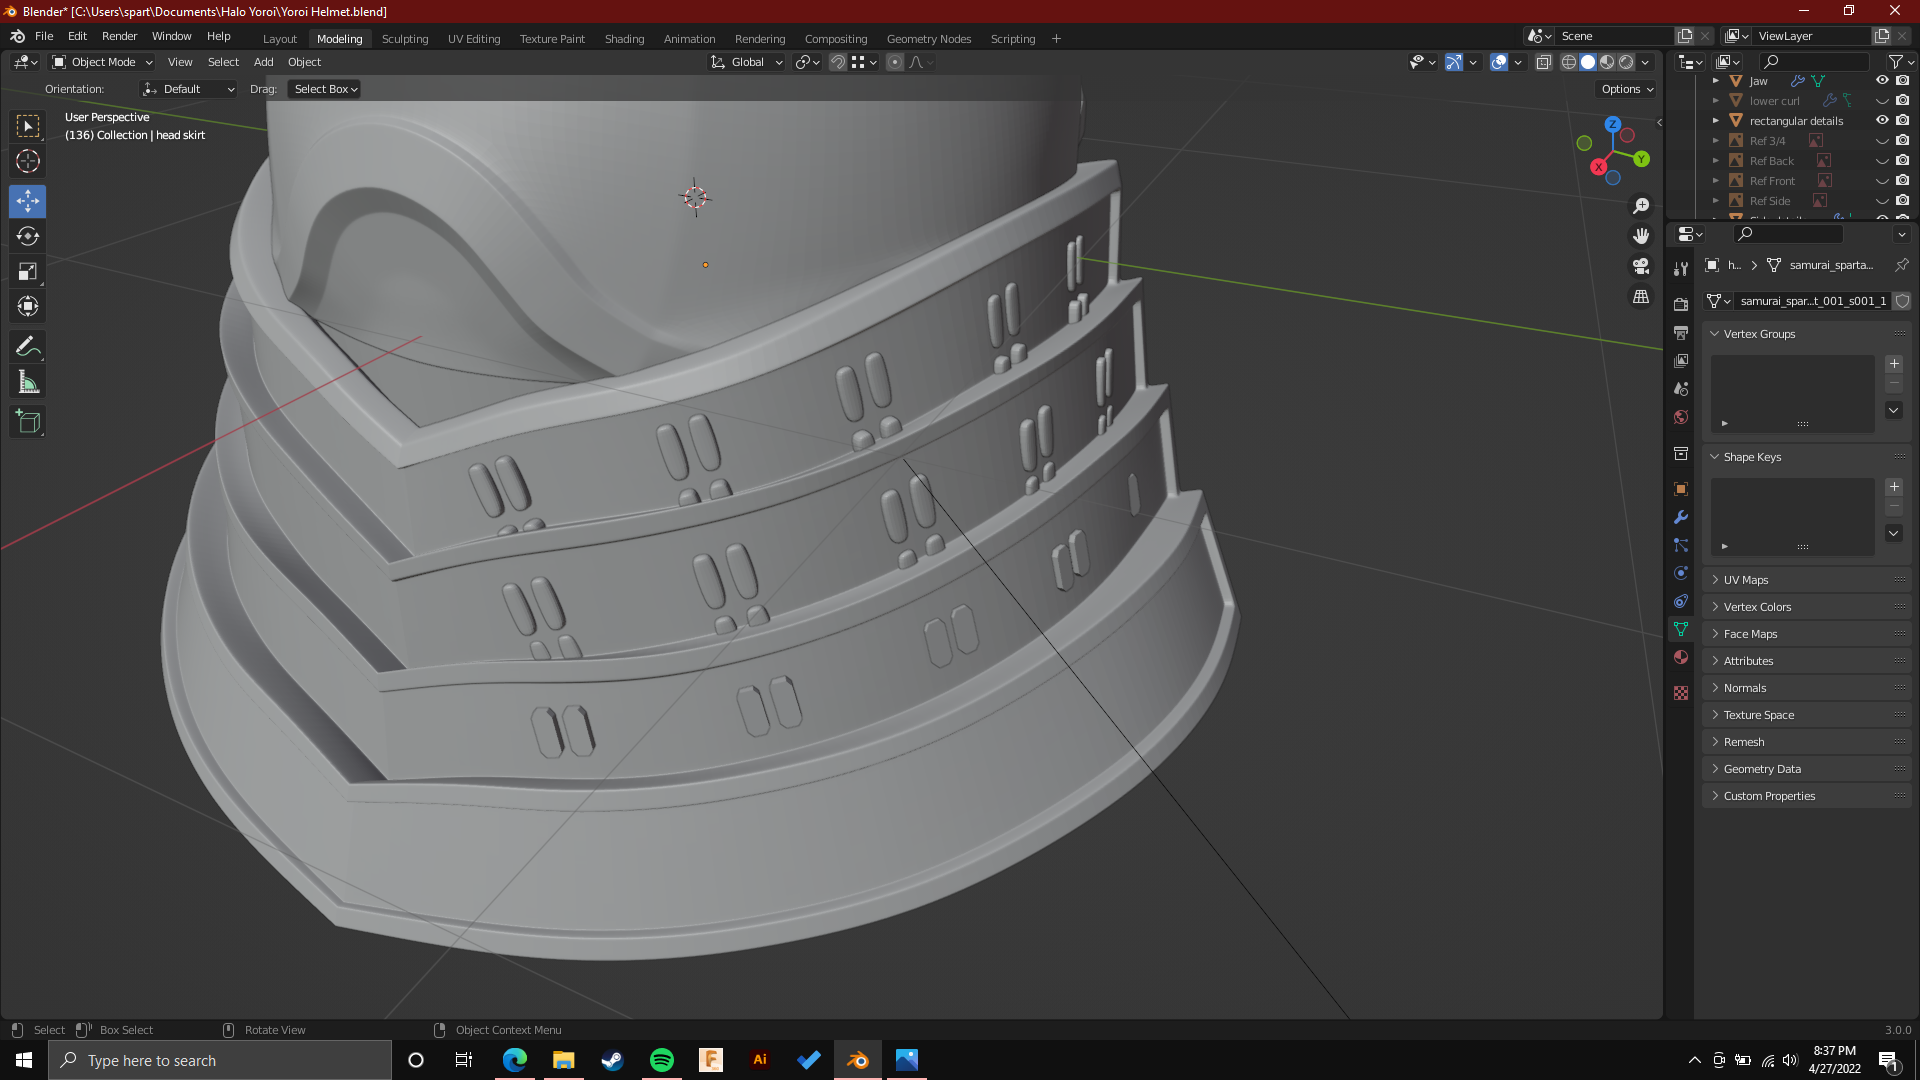Open the Object Constraints properties tab
Screen dimensions: 1920x1080
pyautogui.click(x=1681, y=601)
